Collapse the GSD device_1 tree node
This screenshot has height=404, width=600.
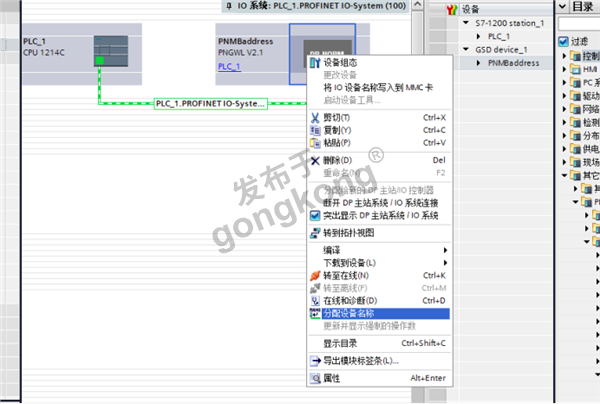pyautogui.click(x=466, y=49)
